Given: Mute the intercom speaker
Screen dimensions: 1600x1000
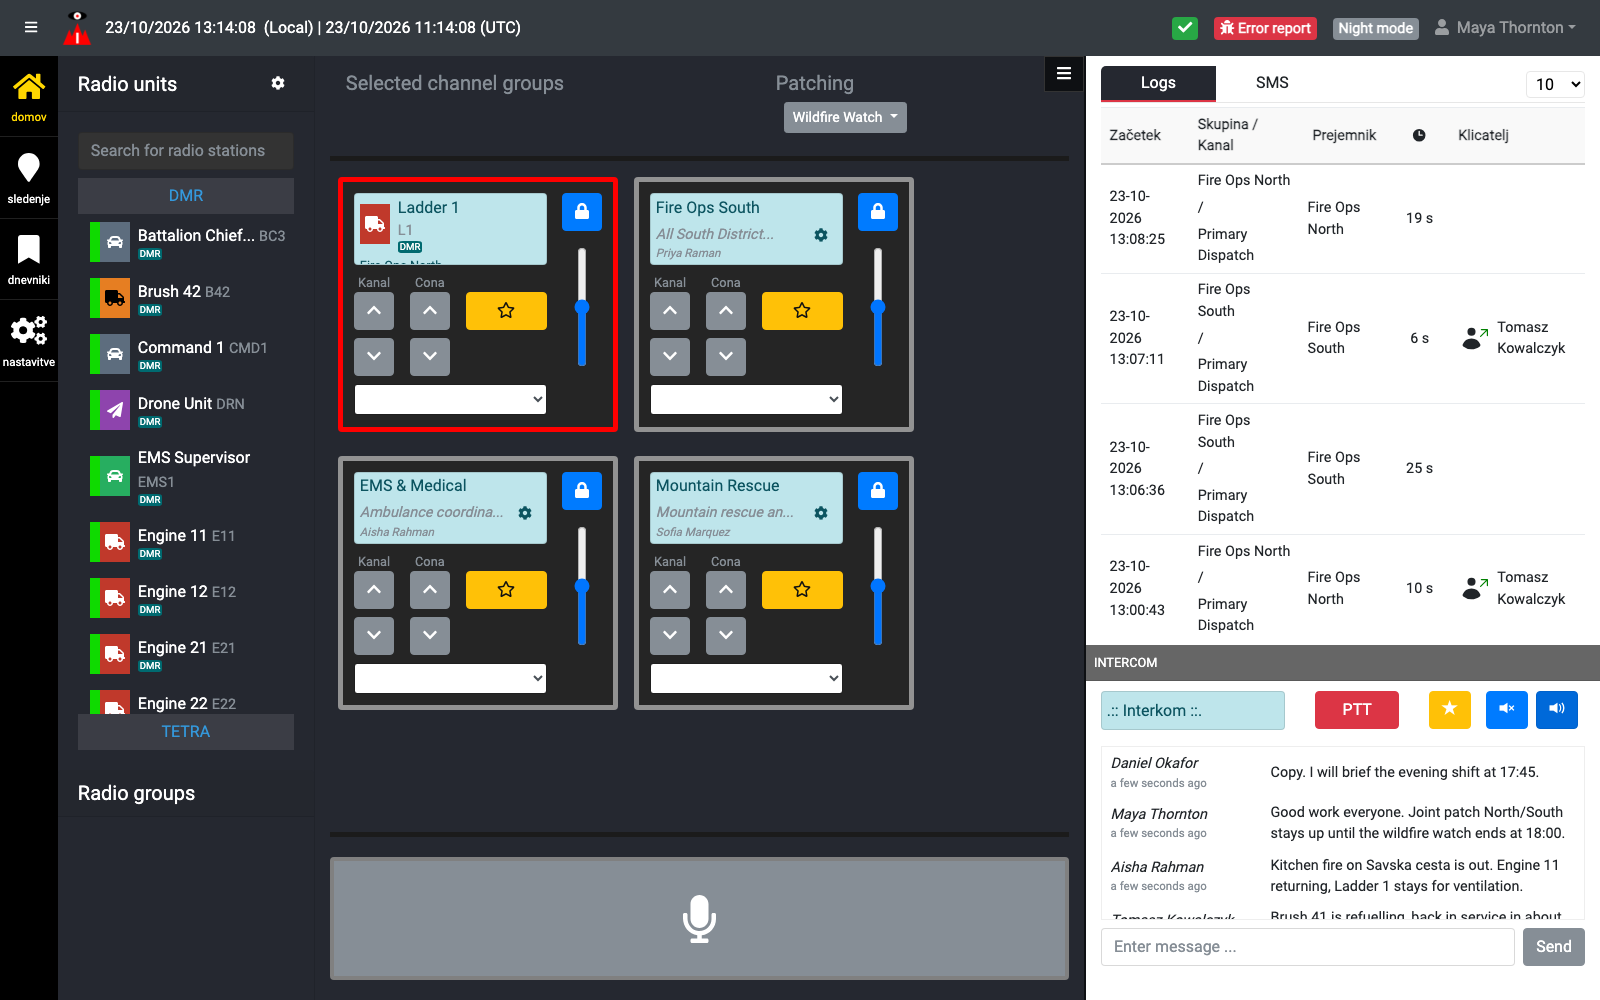Looking at the screenshot, I should pos(1507,710).
